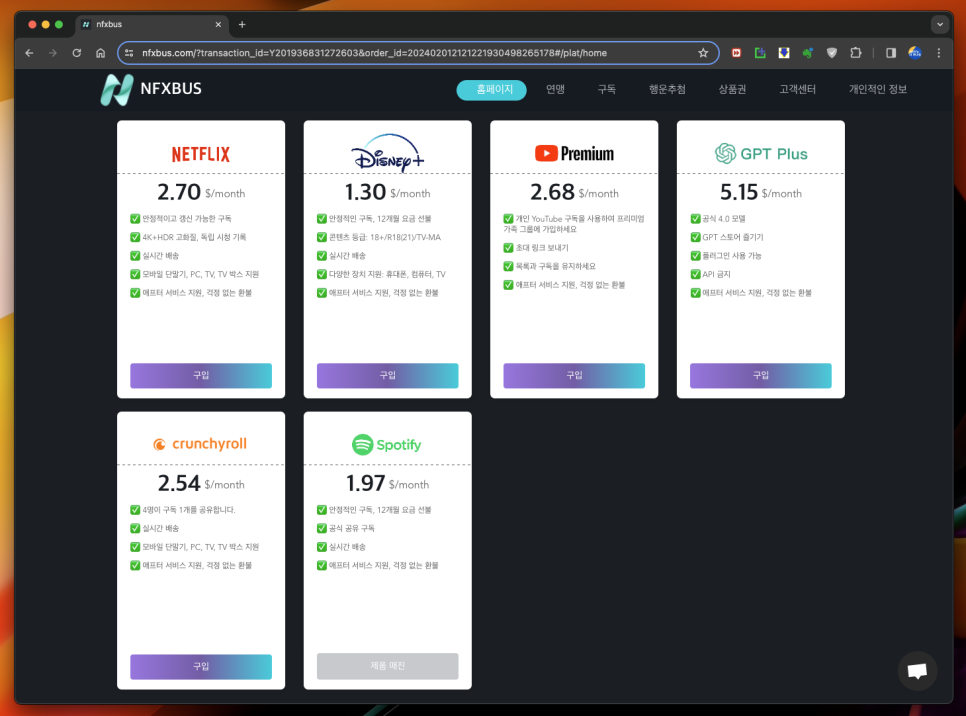Viewport: 966px width, 716px height.
Task: Click the Disney+ price 1.30
Action: point(365,192)
